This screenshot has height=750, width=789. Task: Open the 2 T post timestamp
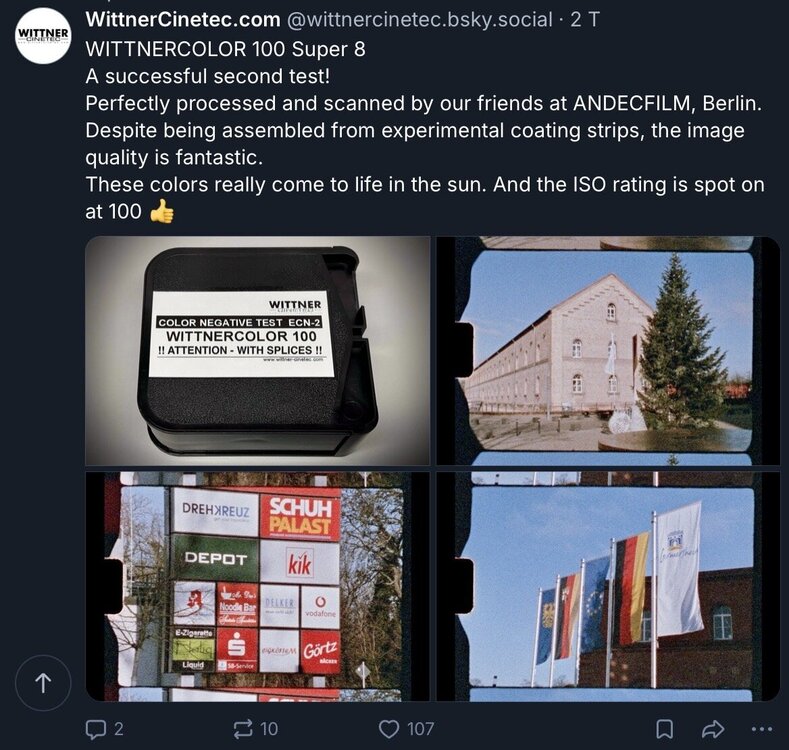(x=585, y=20)
